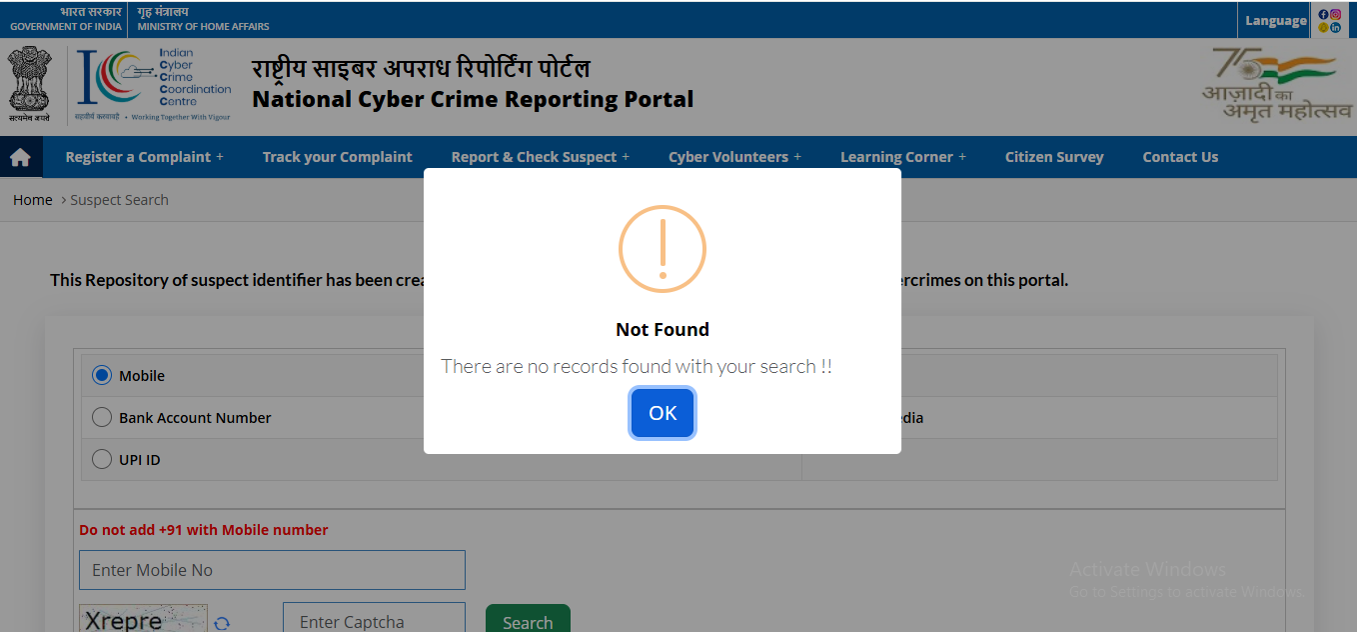The width and height of the screenshot is (1357, 632).
Task: Open the Language selector
Action: (x=1275, y=20)
